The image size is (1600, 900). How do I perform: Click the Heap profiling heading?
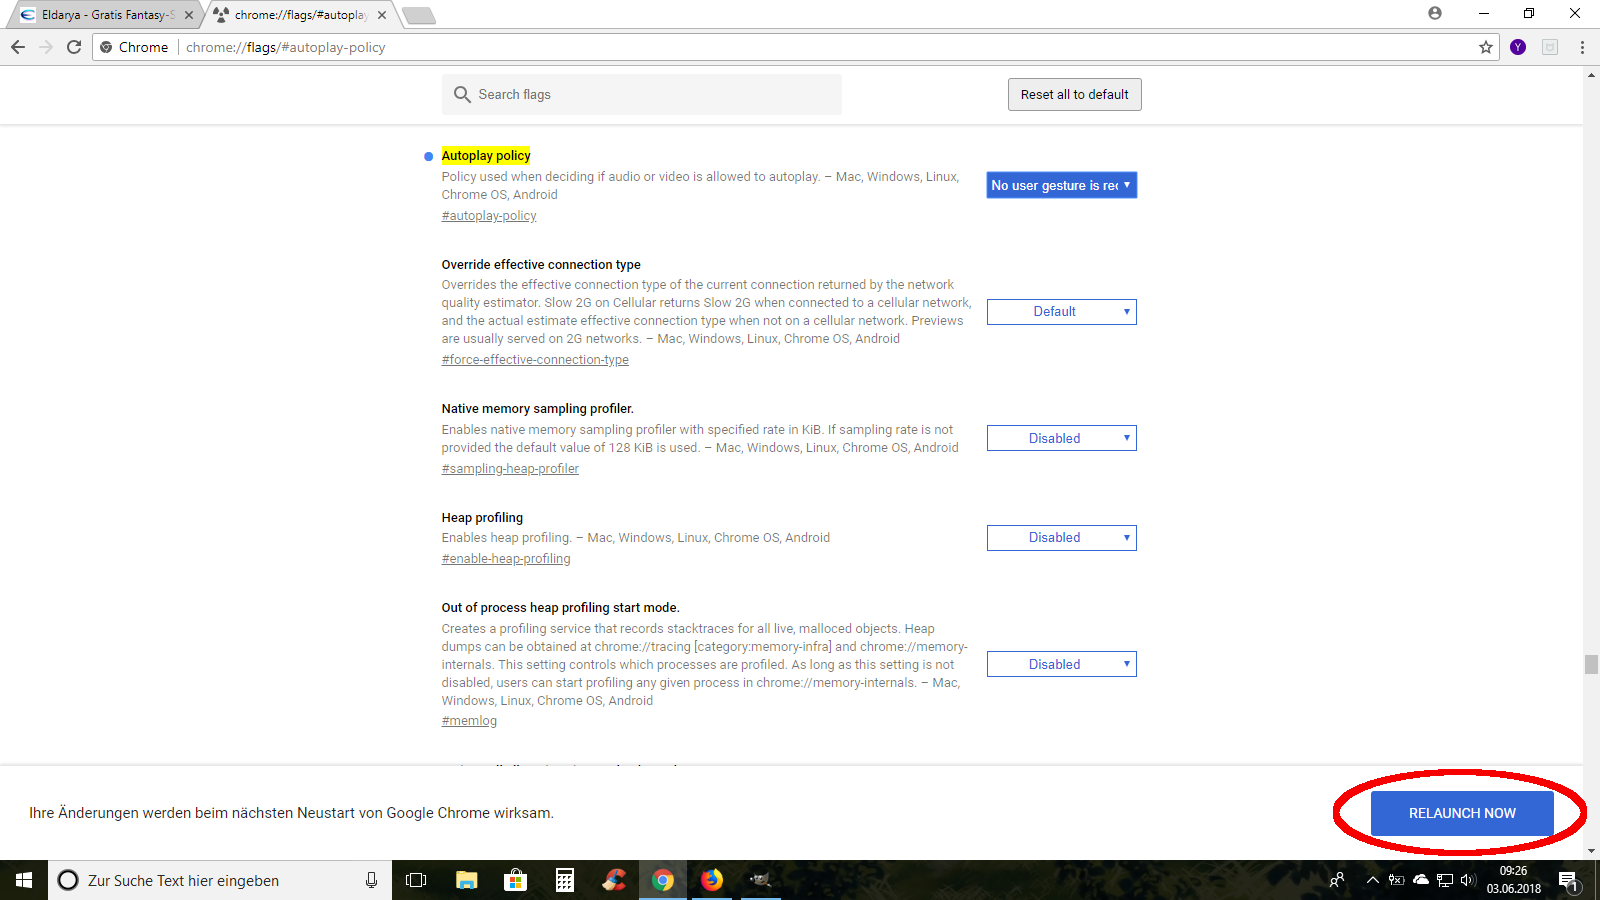pyautogui.click(x=482, y=518)
